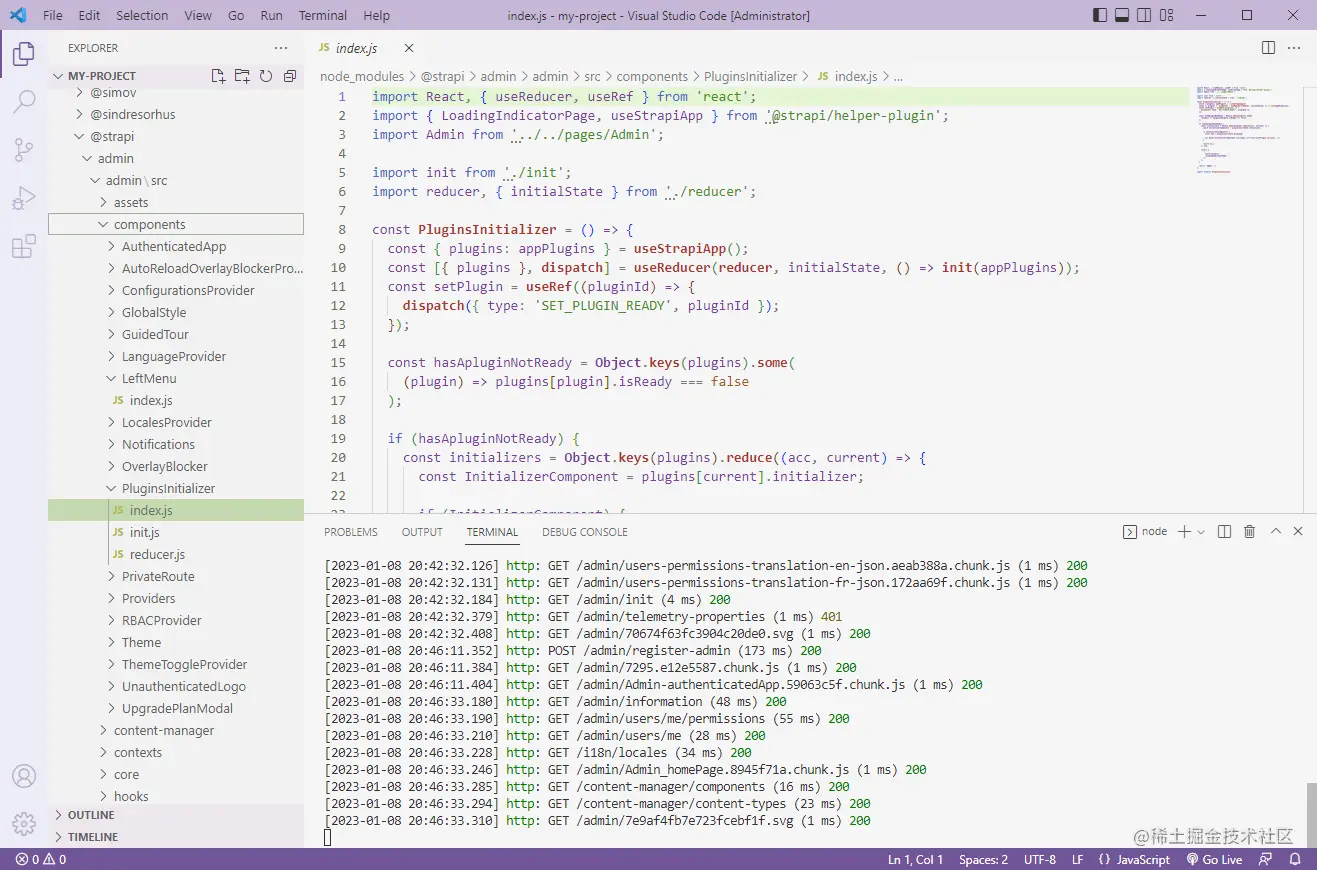Open customize layout icon in title bar
This screenshot has width=1317, height=870.
(x=1167, y=15)
